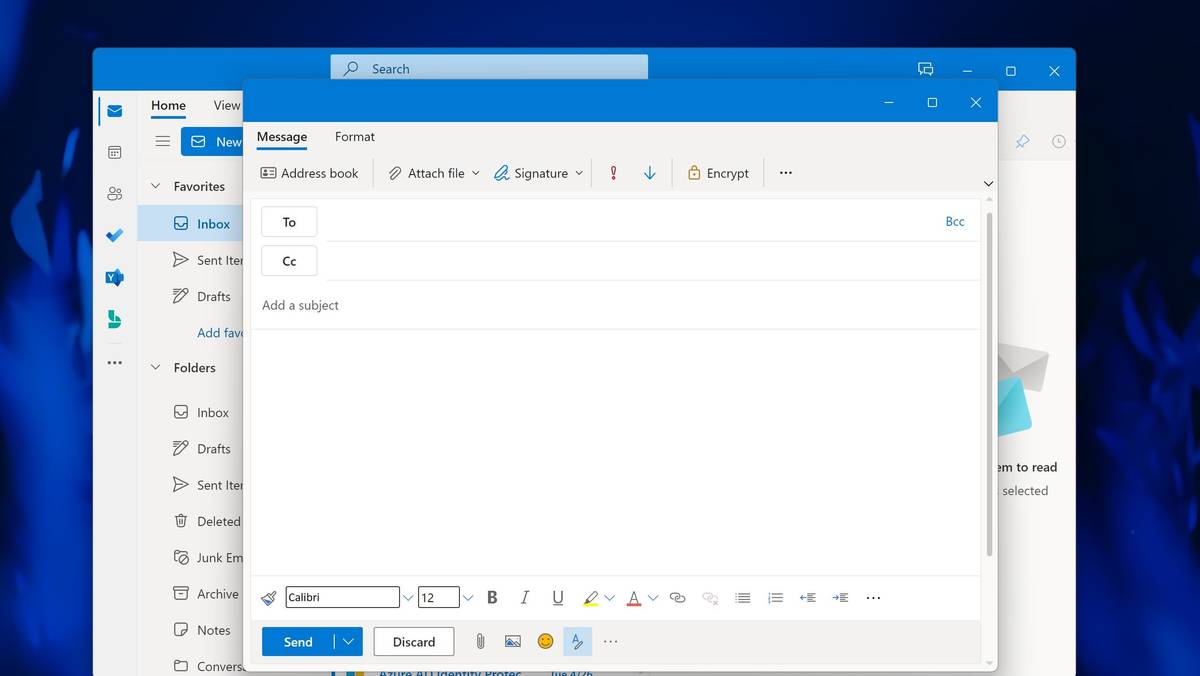Toggle italic formatting
The height and width of the screenshot is (676, 1200).
(x=524, y=597)
